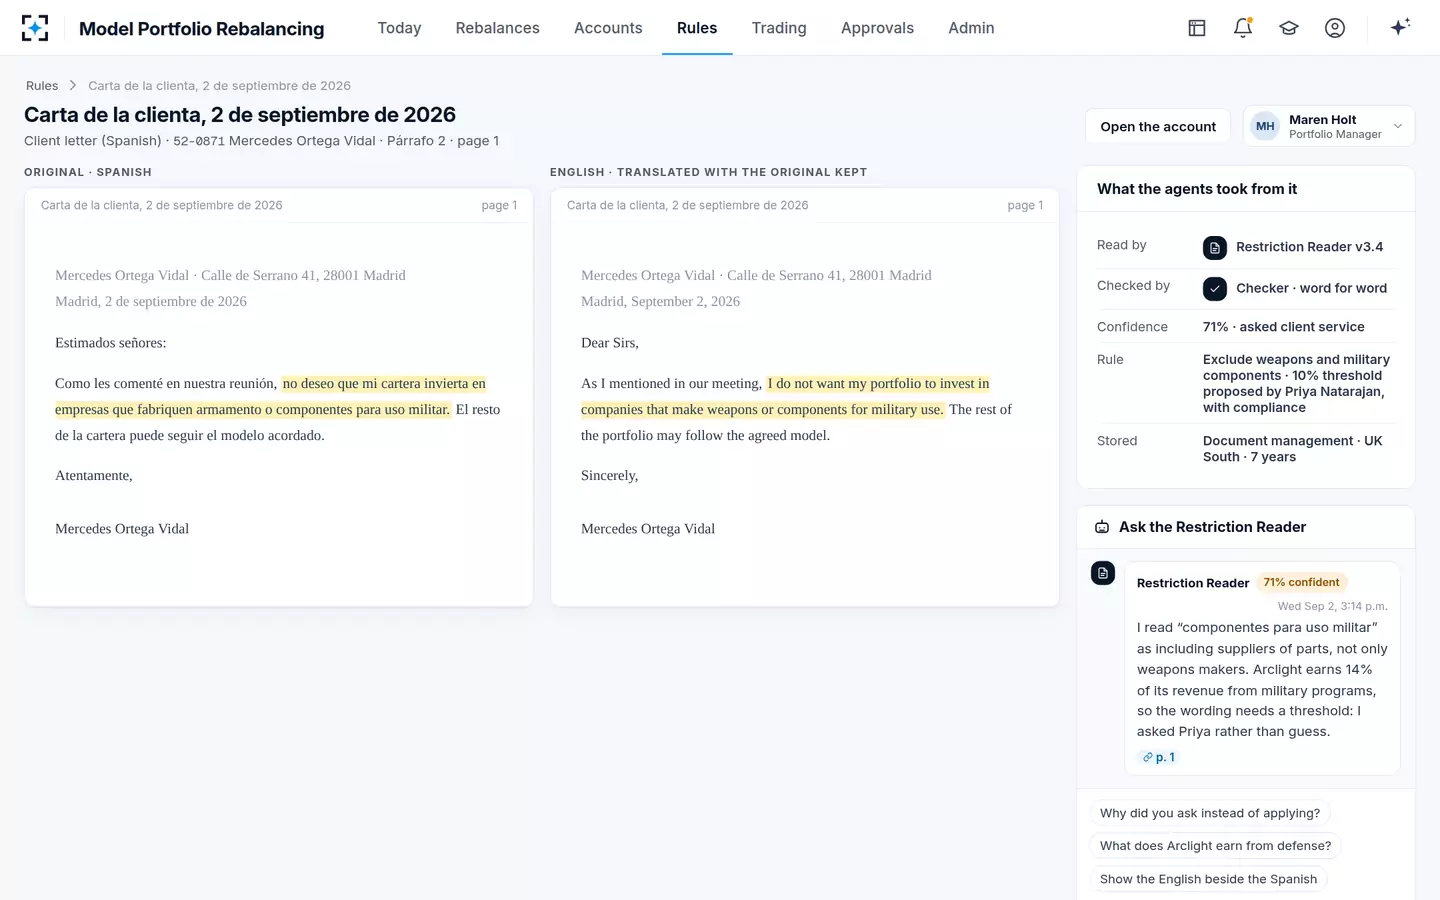This screenshot has height=900, width=1440.
Task: Click the 'Estimados señores:' greeting
Action: [111, 343]
